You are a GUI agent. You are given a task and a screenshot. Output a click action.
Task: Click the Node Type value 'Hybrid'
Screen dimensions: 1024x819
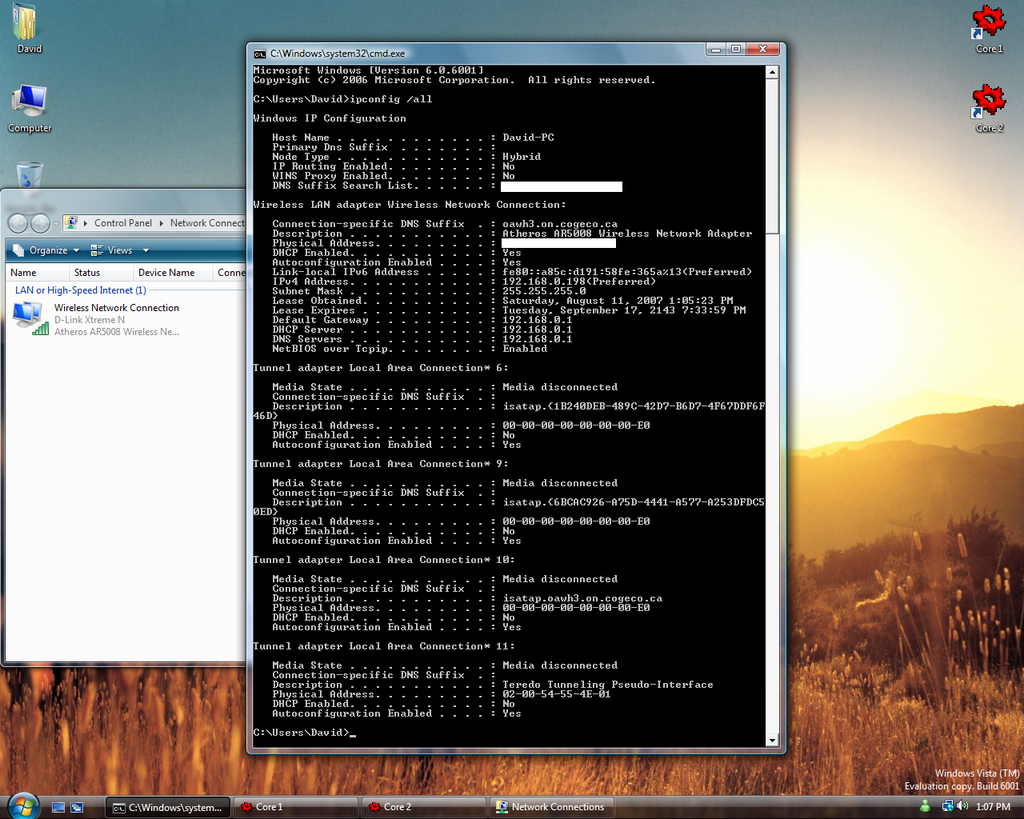pyautogui.click(x=521, y=157)
